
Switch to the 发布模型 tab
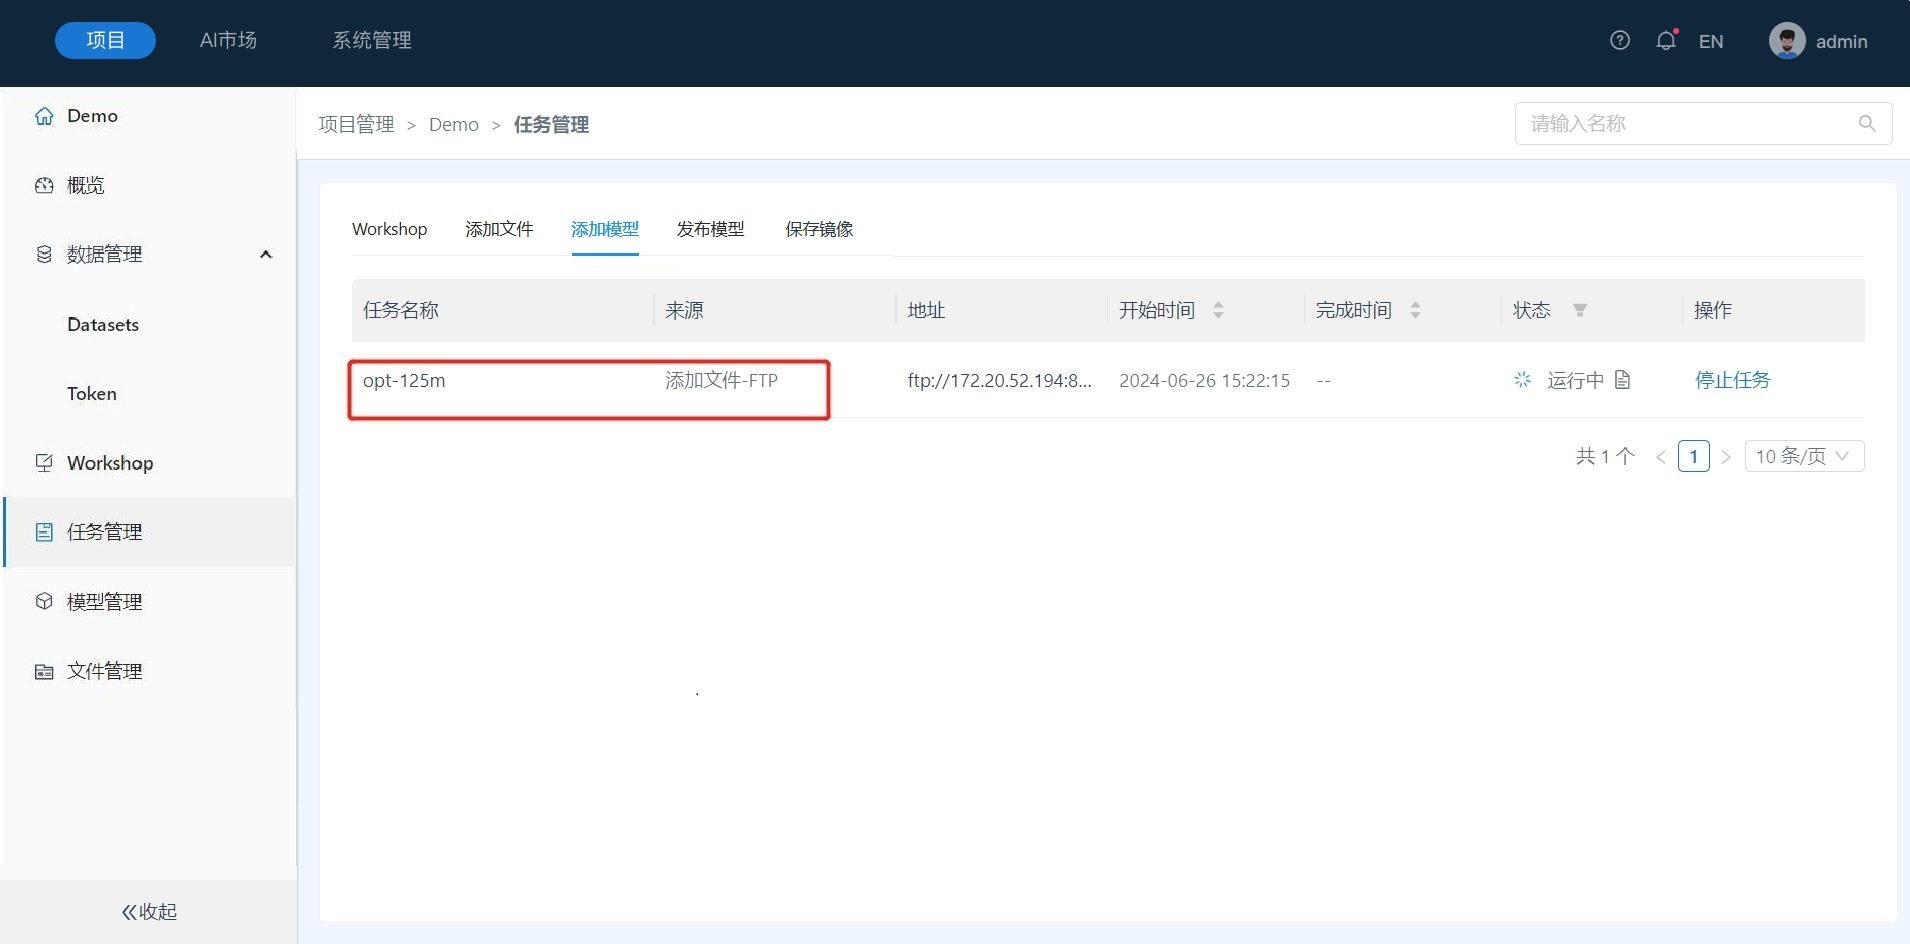click(710, 230)
